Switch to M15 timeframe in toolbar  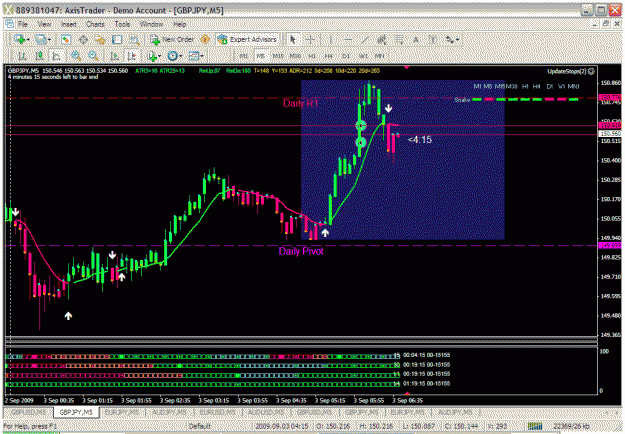(x=277, y=56)
